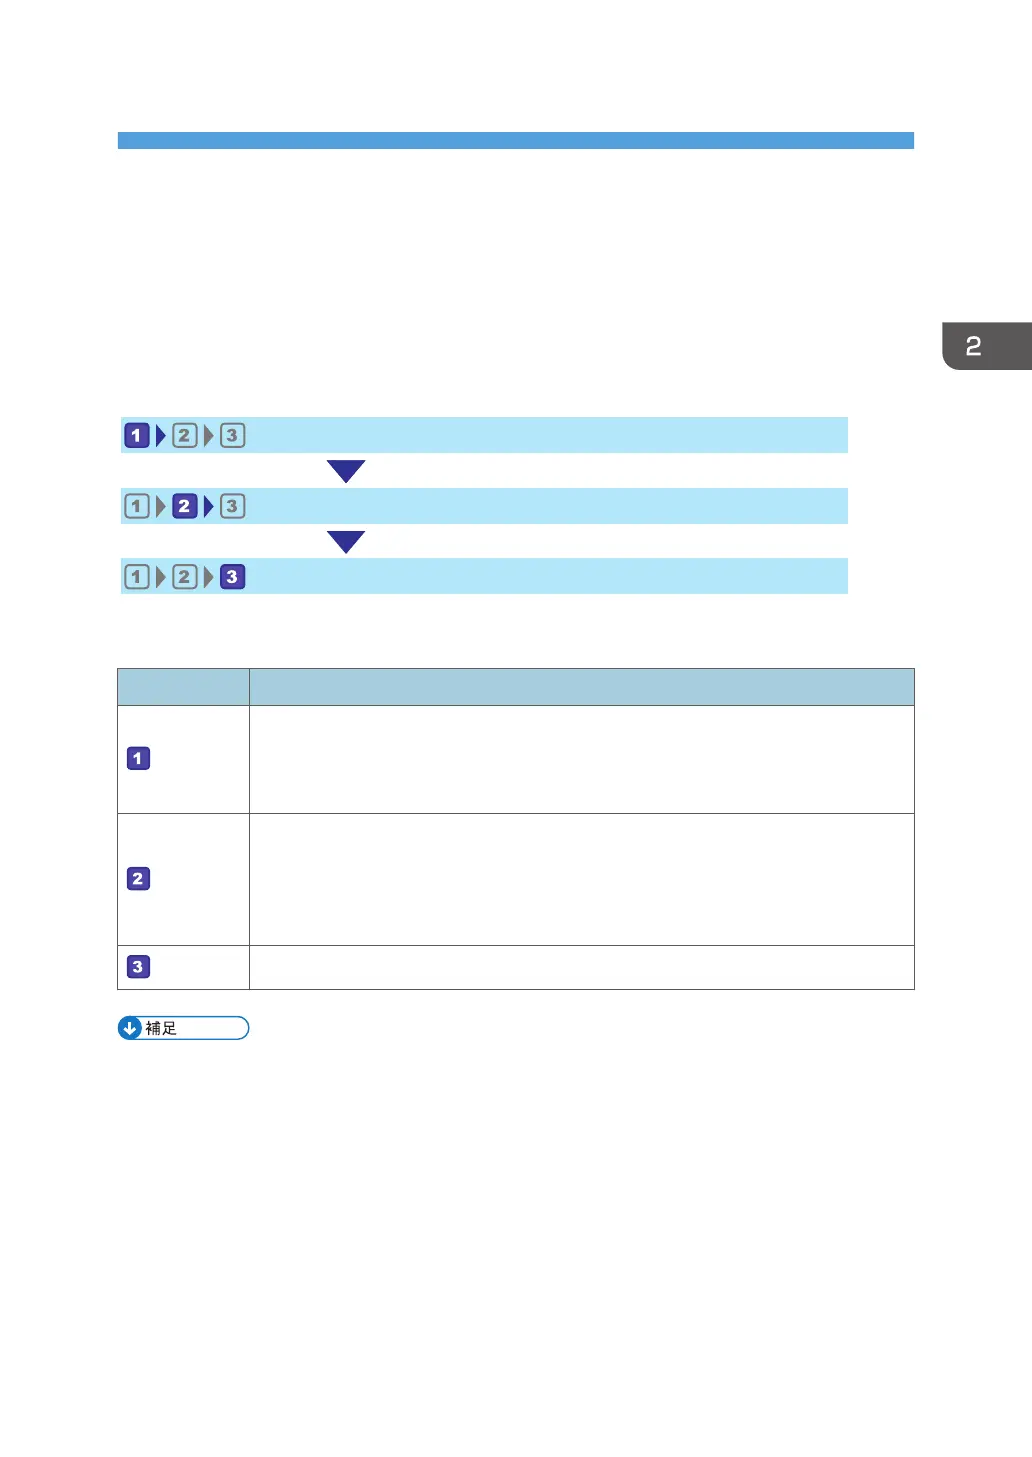
Task: Click outlined step 2 icon in bottom flow bar
Action: point(184,577)
